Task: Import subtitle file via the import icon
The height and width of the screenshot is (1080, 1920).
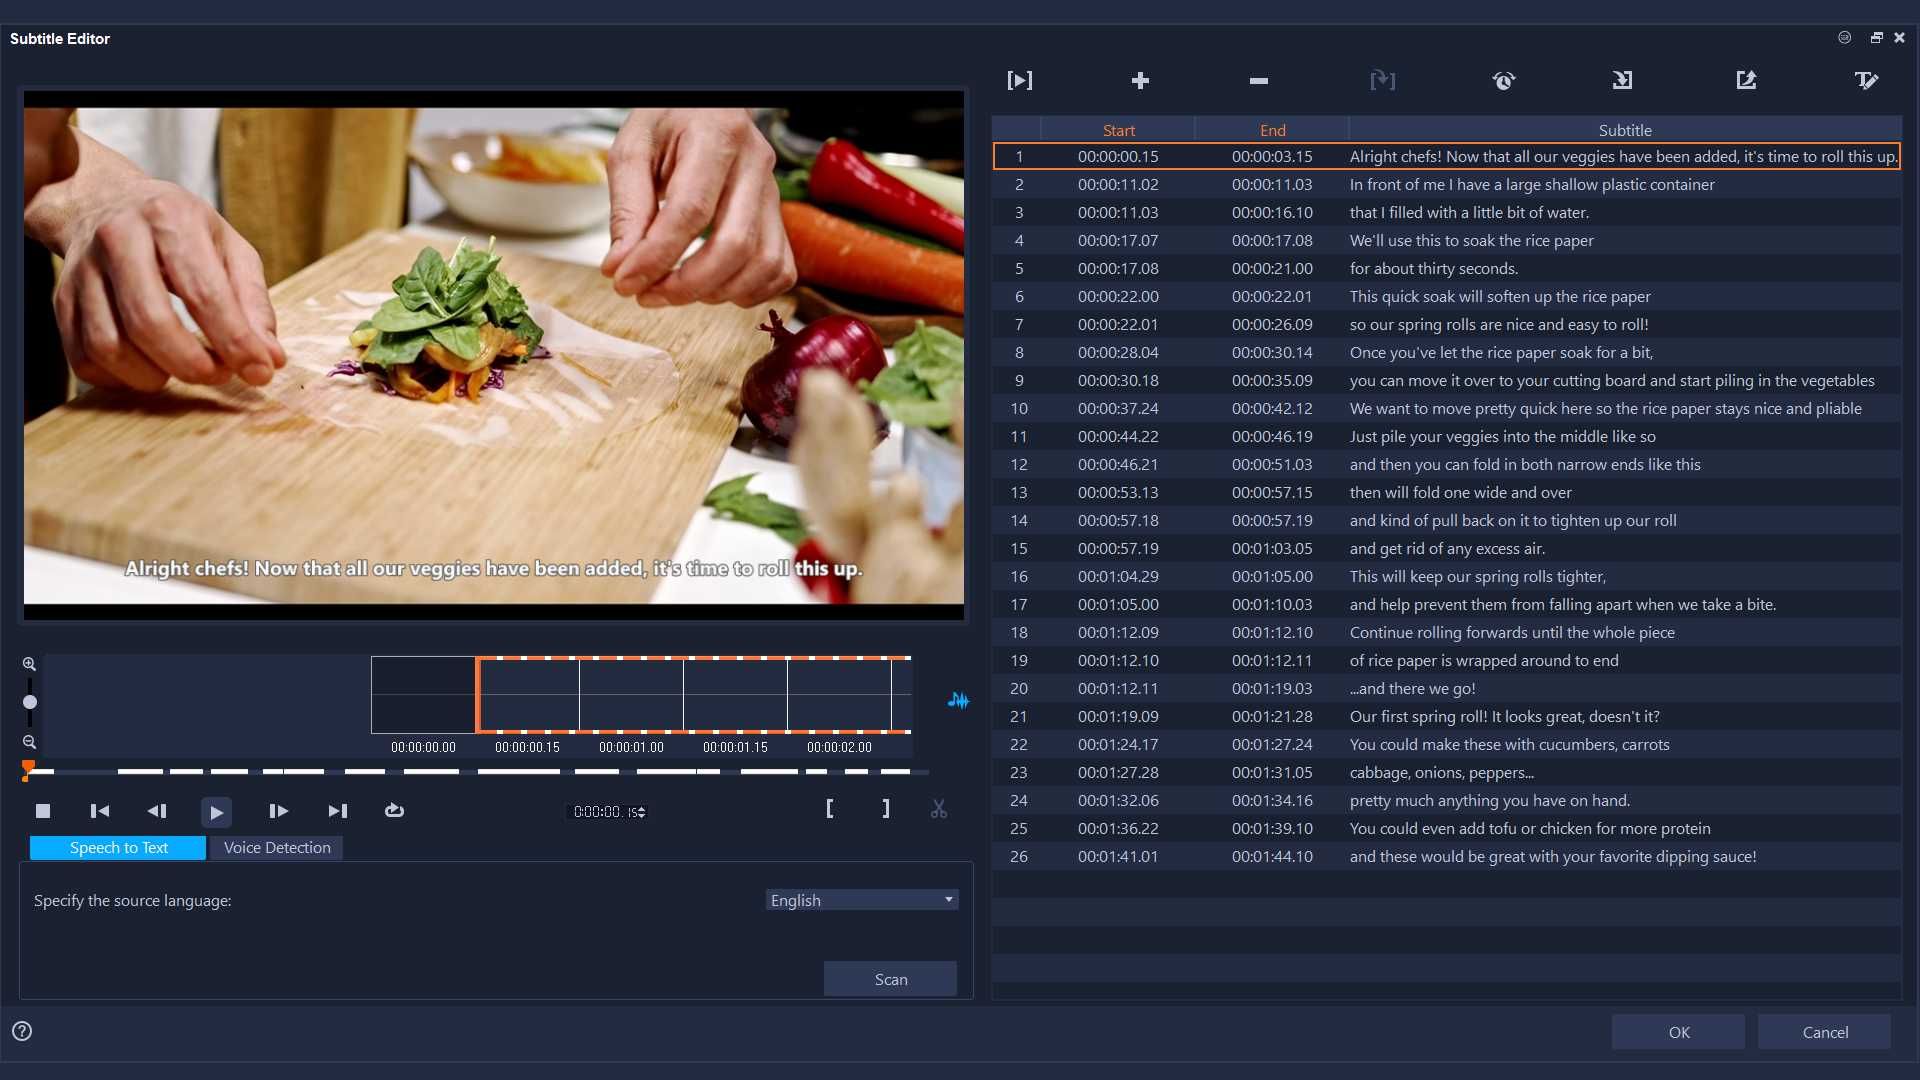Action: pos(1622,80)
